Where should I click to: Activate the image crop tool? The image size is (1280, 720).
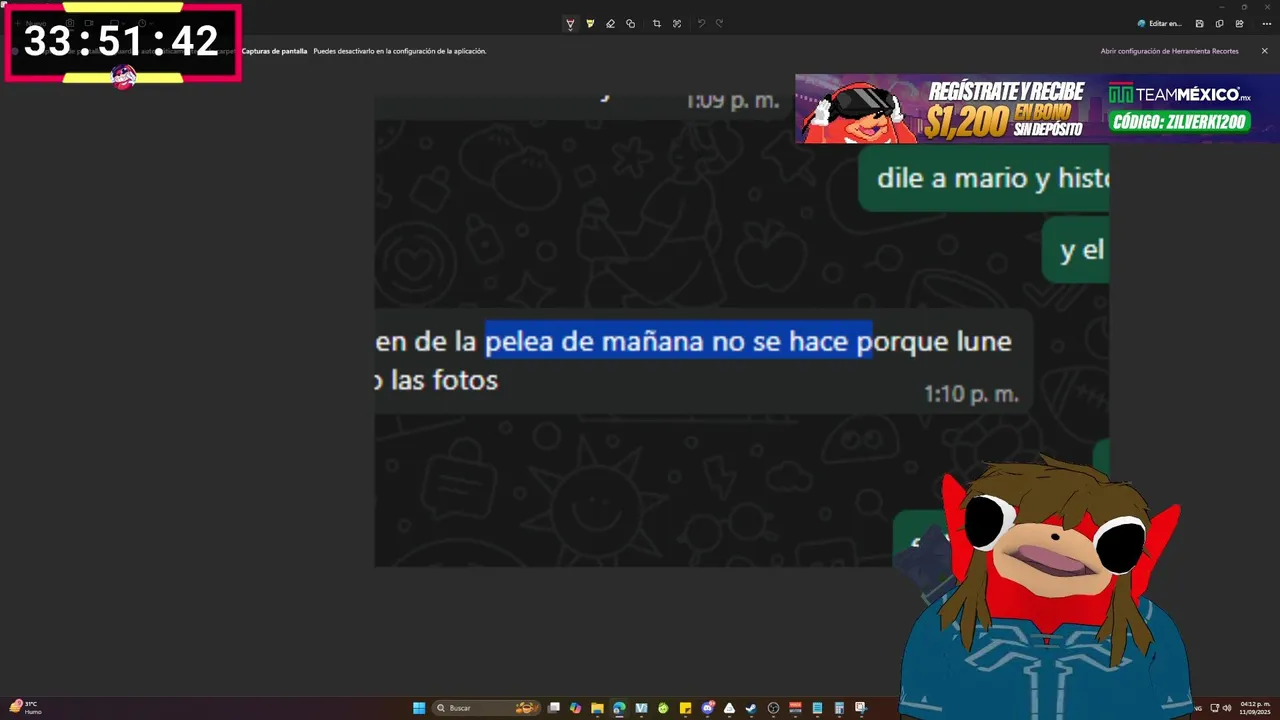(x=657, y=24)
